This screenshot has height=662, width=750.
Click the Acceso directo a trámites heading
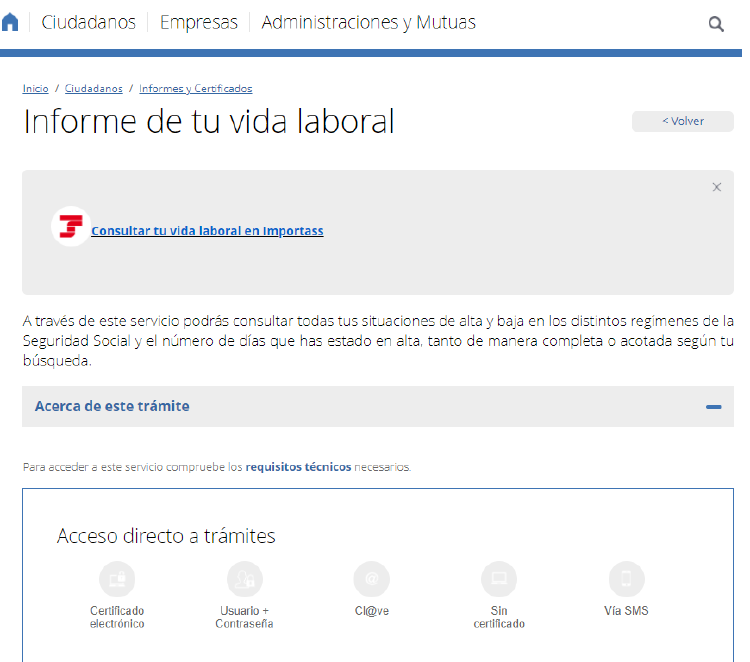pyautogui.click(x=166, y=536)
